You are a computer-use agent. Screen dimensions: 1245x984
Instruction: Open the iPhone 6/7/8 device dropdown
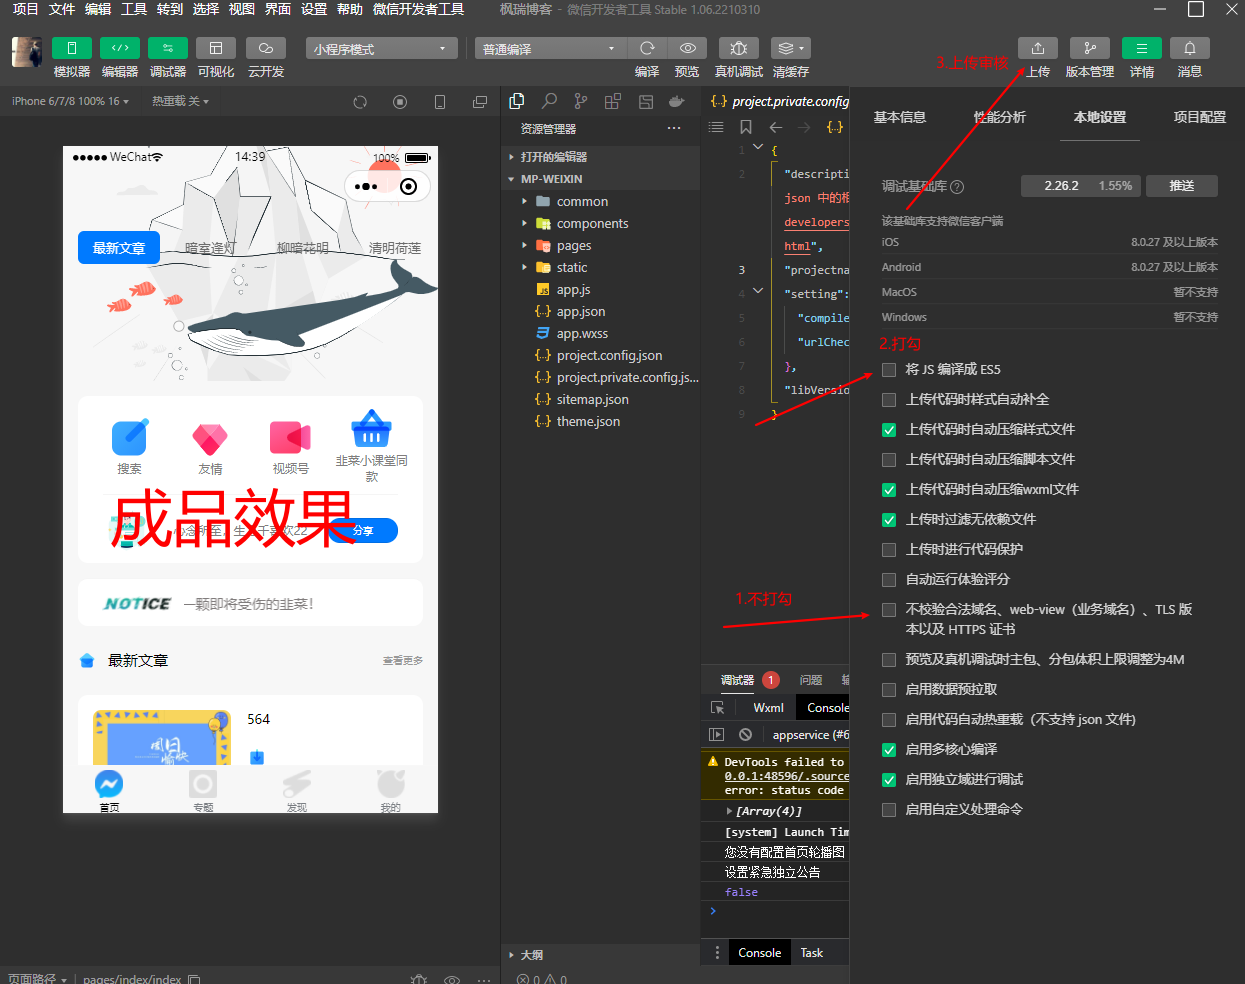pyautogui.click(x=70, y=101)
